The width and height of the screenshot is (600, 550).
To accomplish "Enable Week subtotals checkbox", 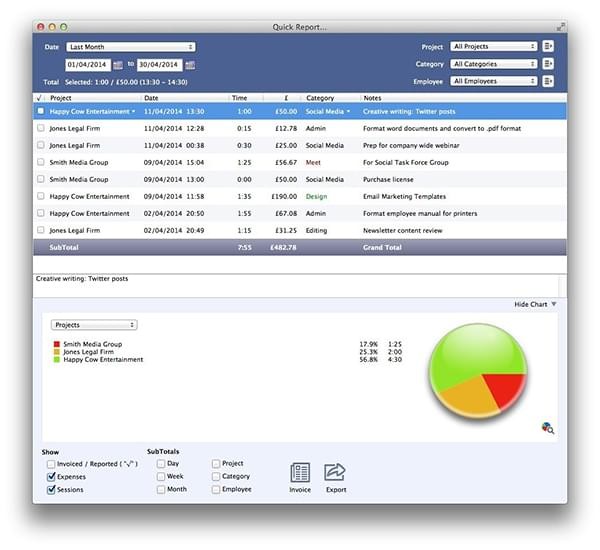I will (x=161, y=477).
